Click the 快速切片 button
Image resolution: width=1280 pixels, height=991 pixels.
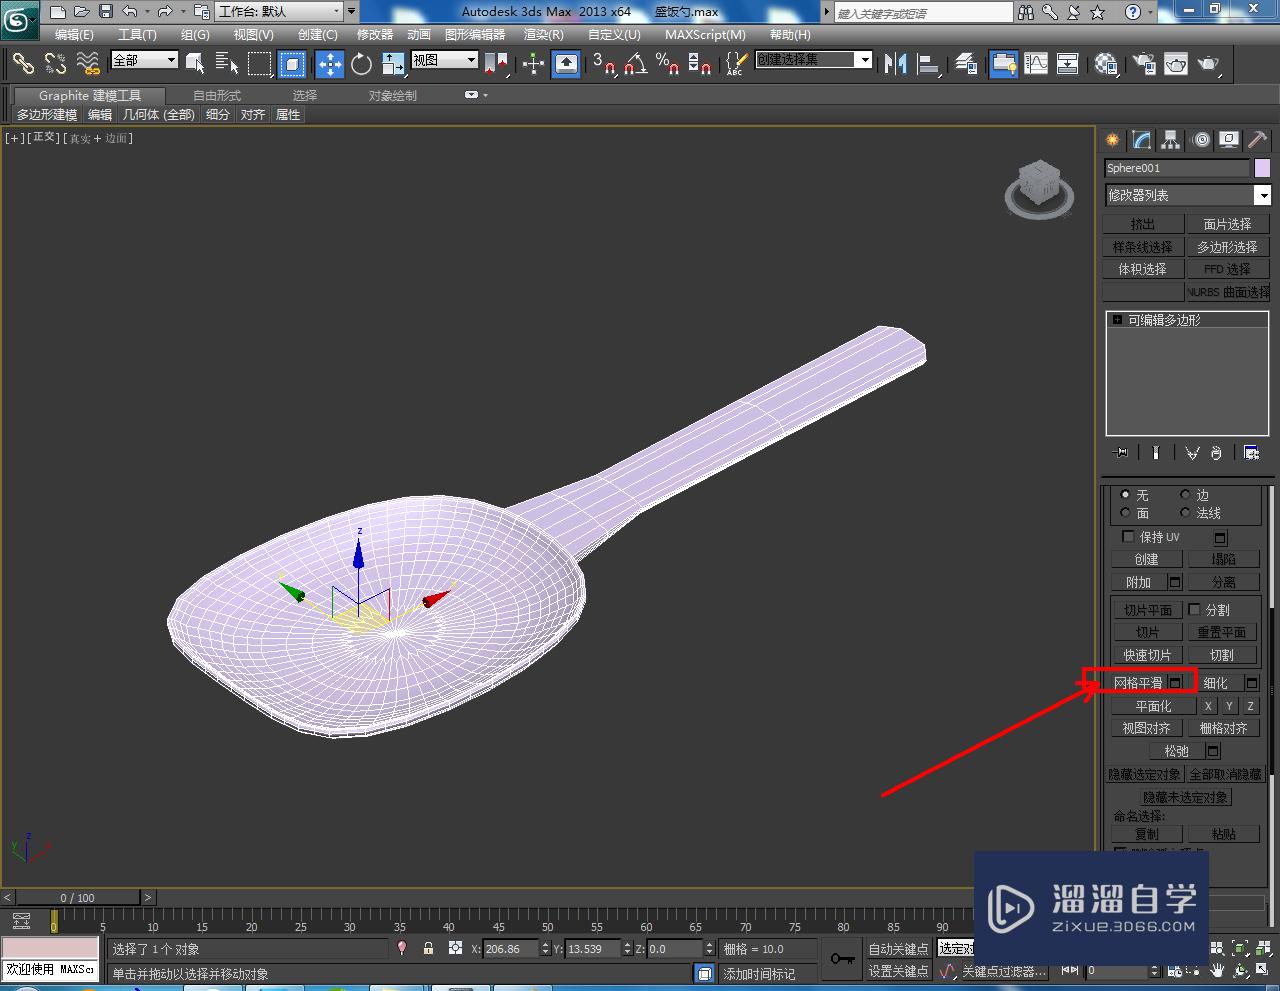click(1147, 655)
